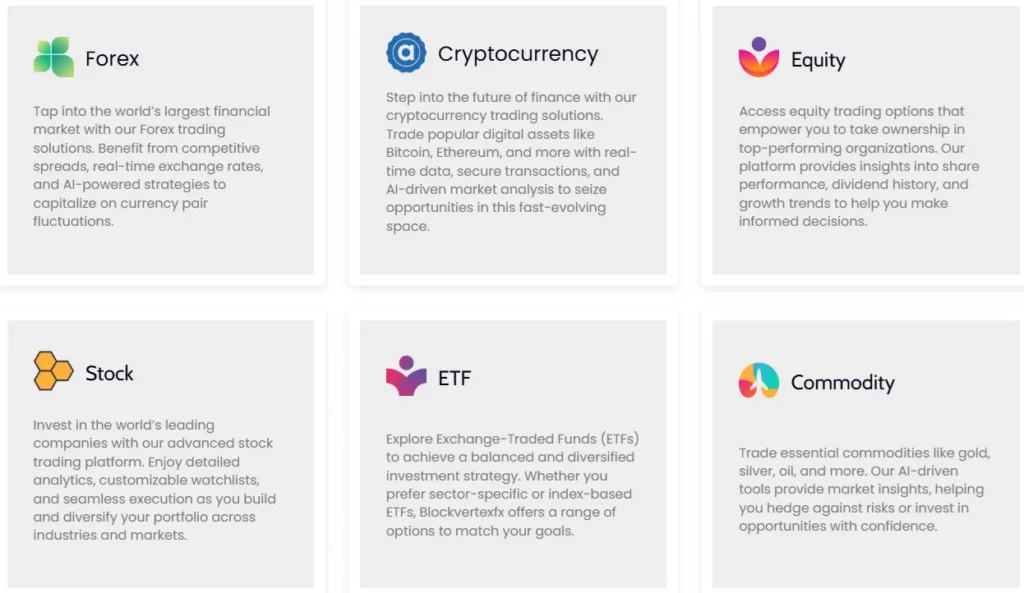Click the Cryptocurrency description paragraph
Image resolution: width=1024 pixels, height=593 pixels.
tap(511, 161)
